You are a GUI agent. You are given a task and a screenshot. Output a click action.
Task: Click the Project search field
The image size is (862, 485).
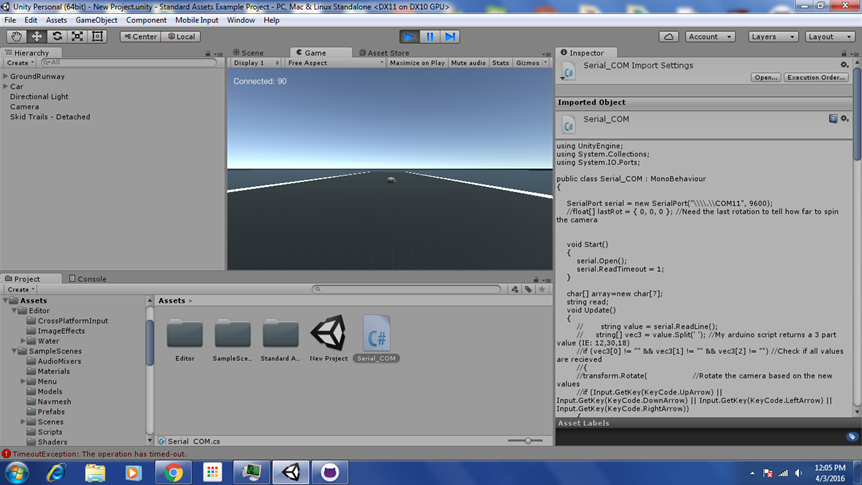pyautogui.click(x=407, y=289)
